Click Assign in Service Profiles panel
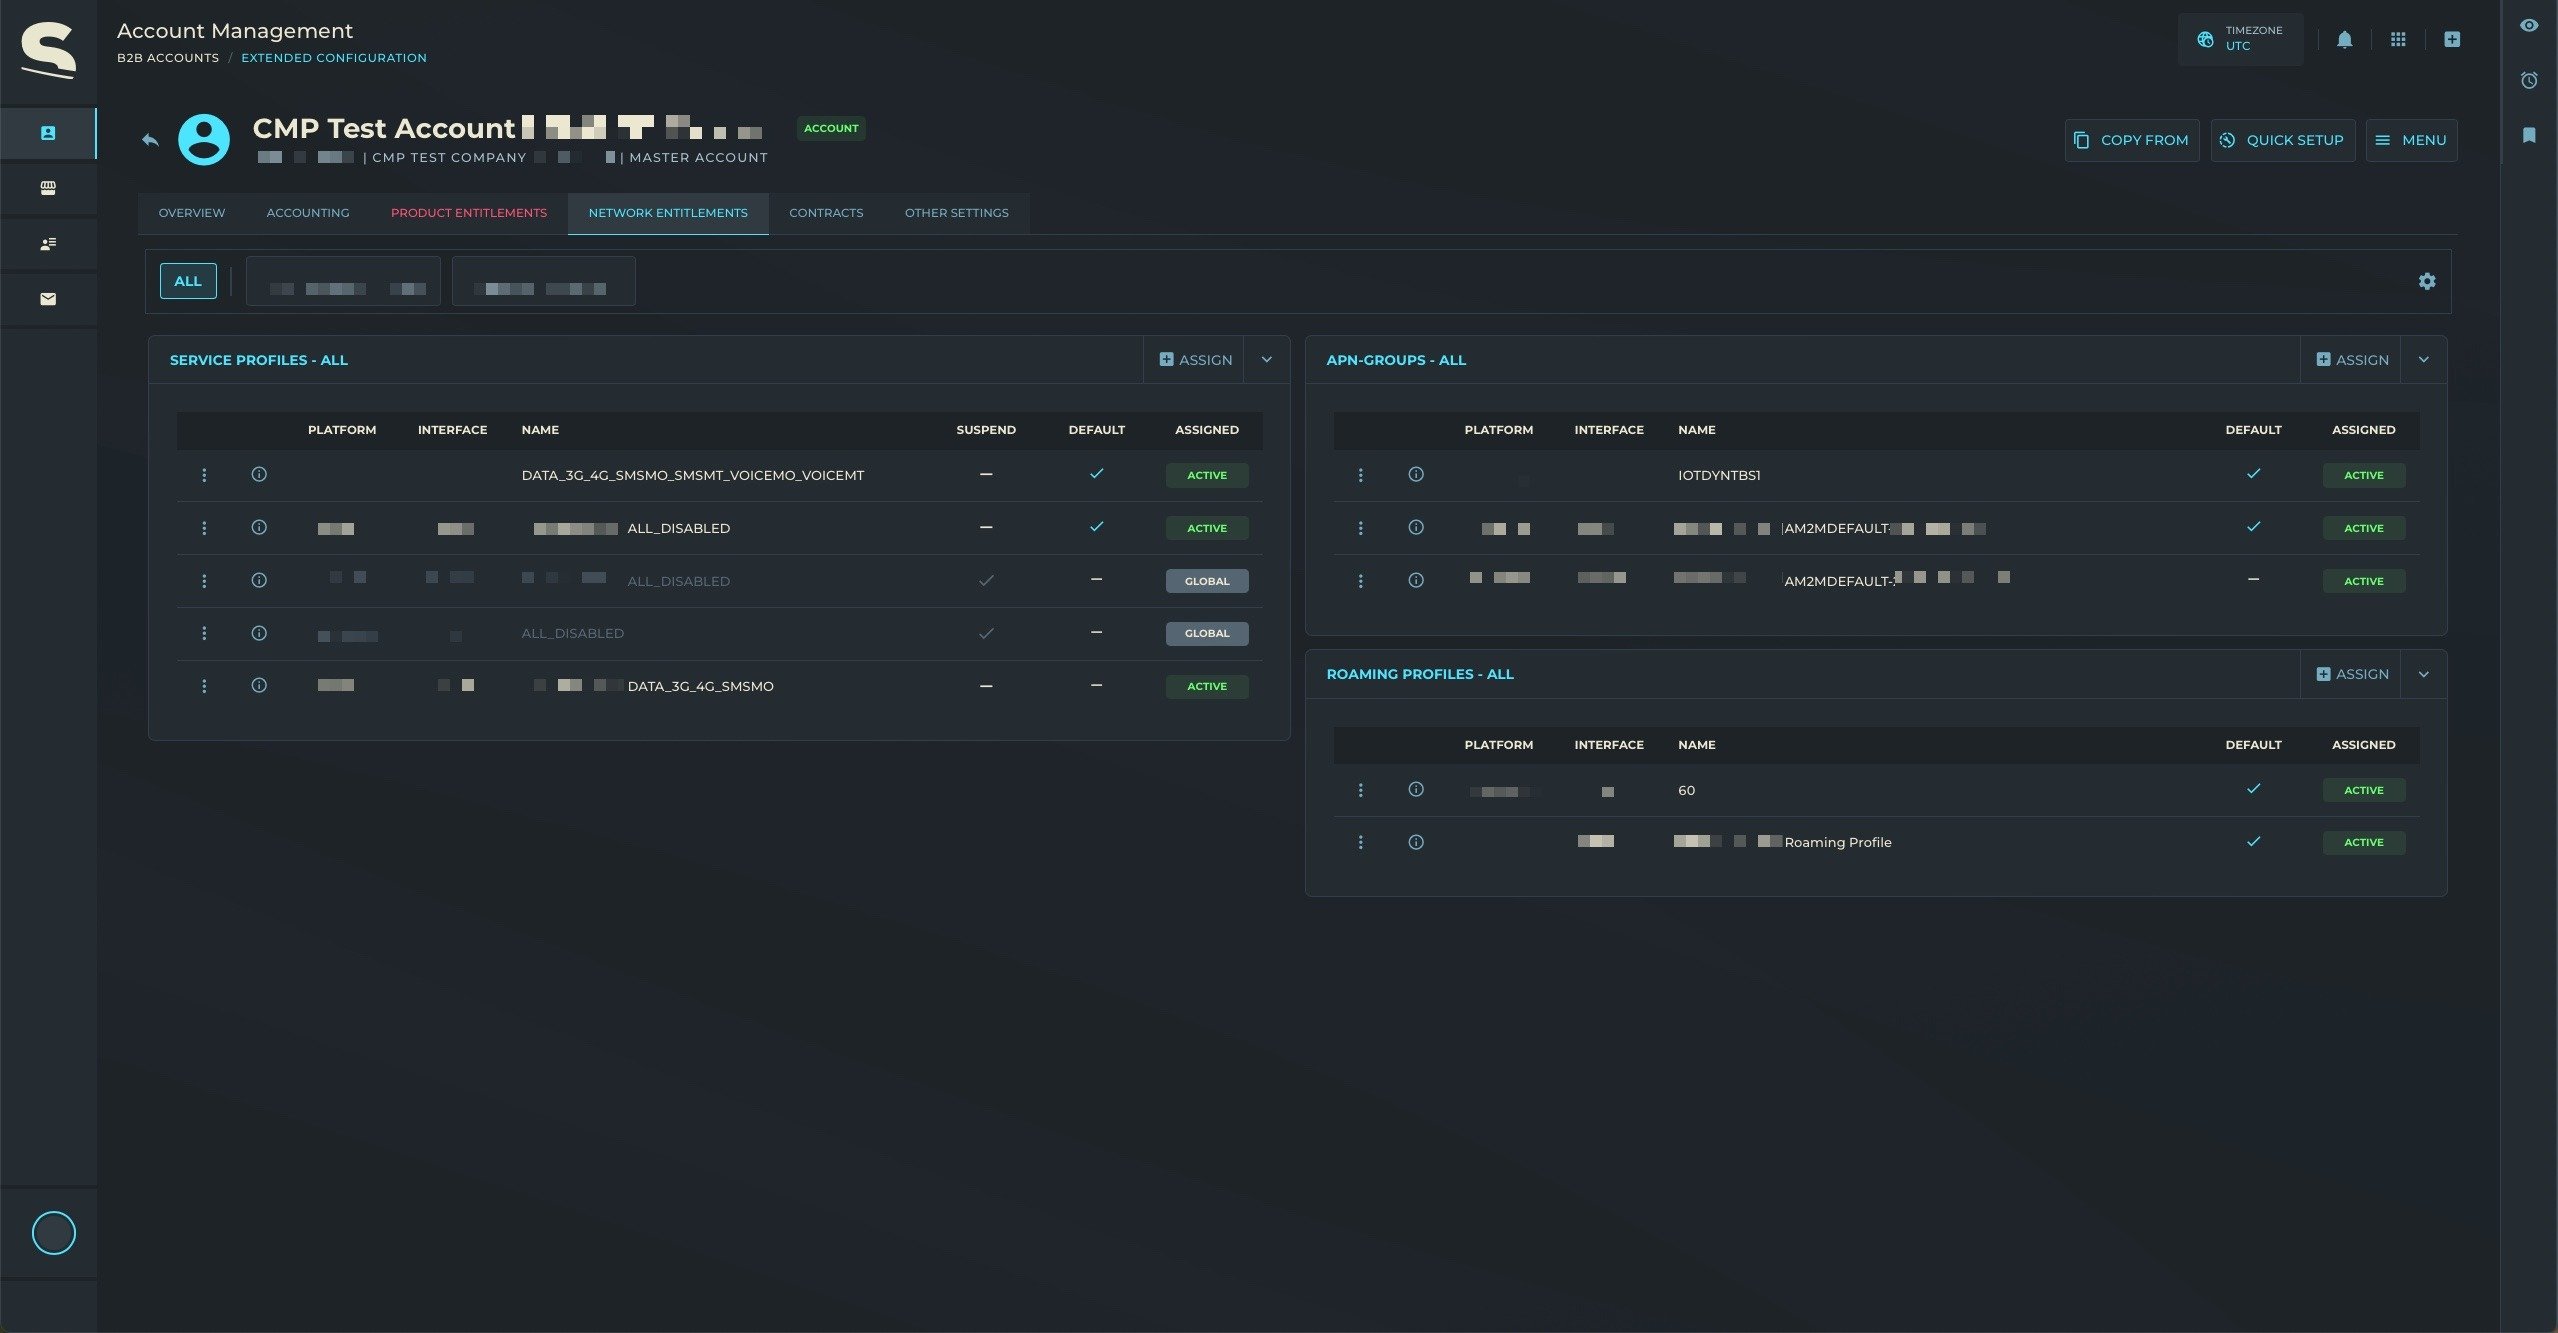Screen dimensions: 2558x1333 tap(1195, 360)
